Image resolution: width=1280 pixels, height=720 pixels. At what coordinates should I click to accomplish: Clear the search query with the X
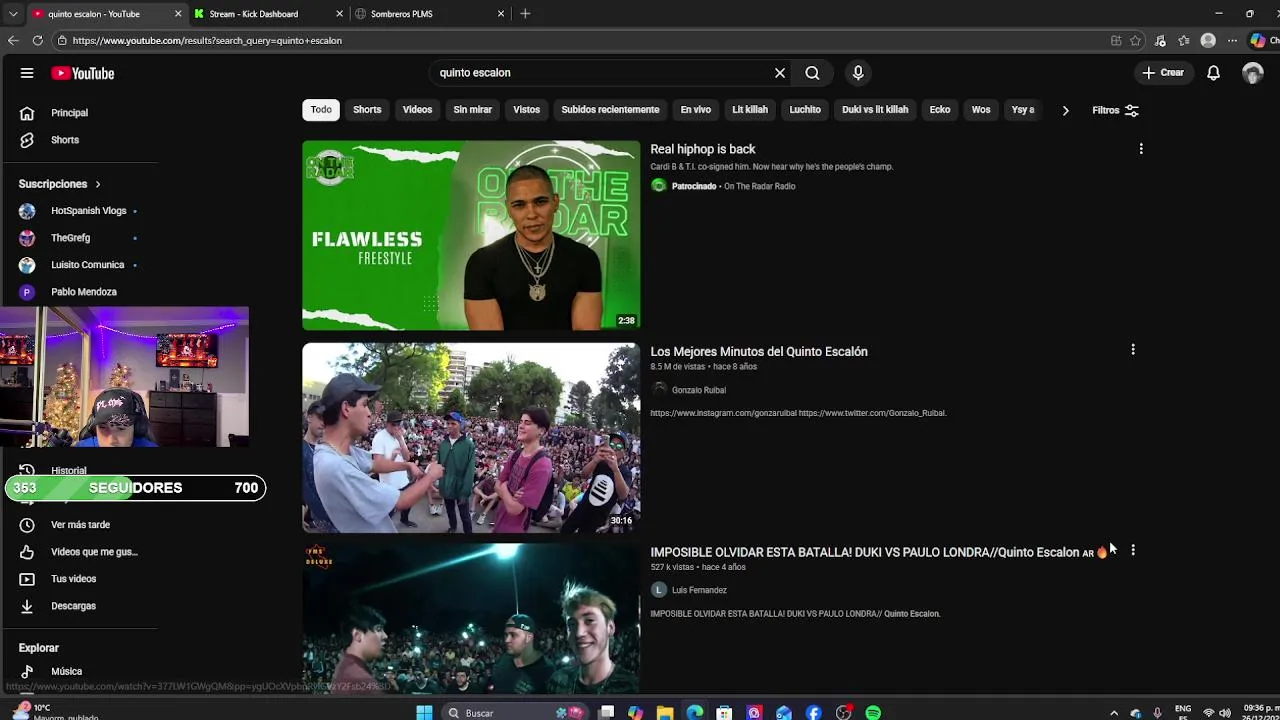click(x=780, y=73)
